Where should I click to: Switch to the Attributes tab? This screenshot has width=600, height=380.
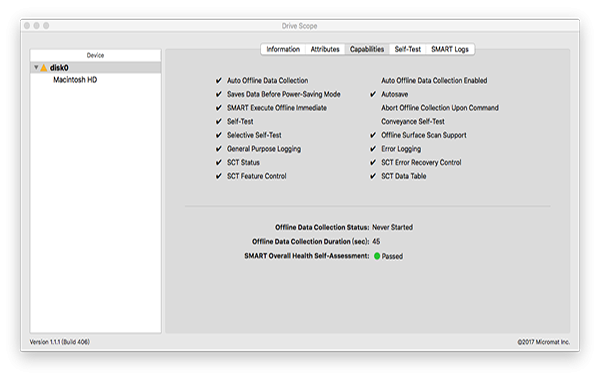(325, 49)
